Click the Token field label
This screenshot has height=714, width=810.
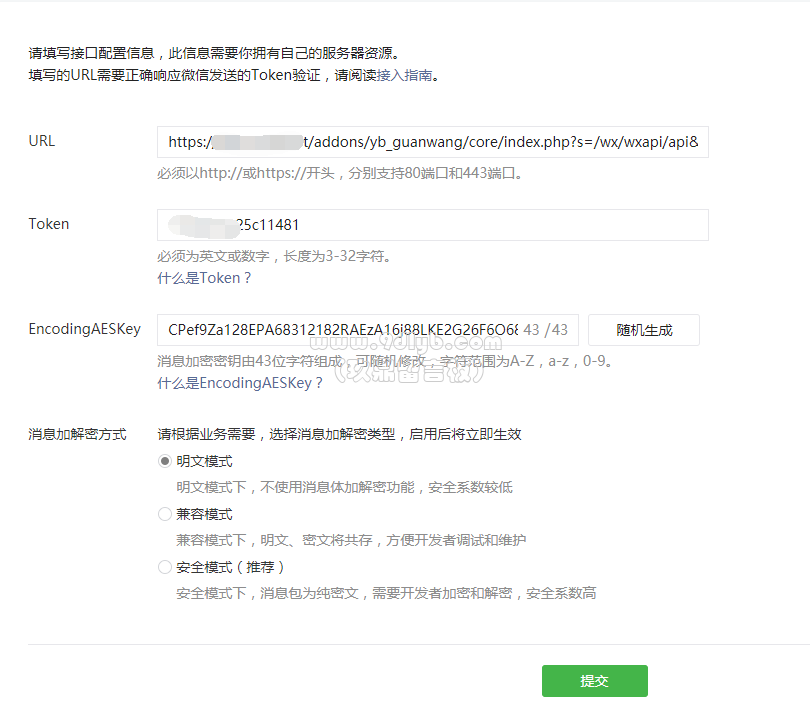49,224
